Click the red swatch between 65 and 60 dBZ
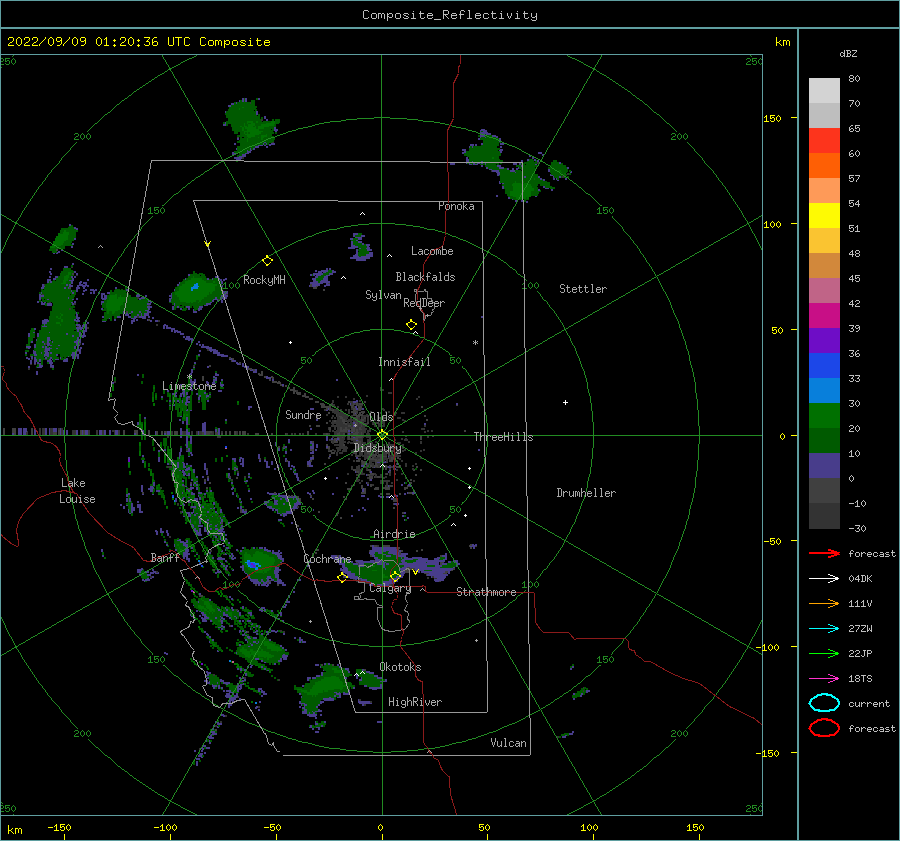Viewport: 900px width, 841px height. pos(824,141)
